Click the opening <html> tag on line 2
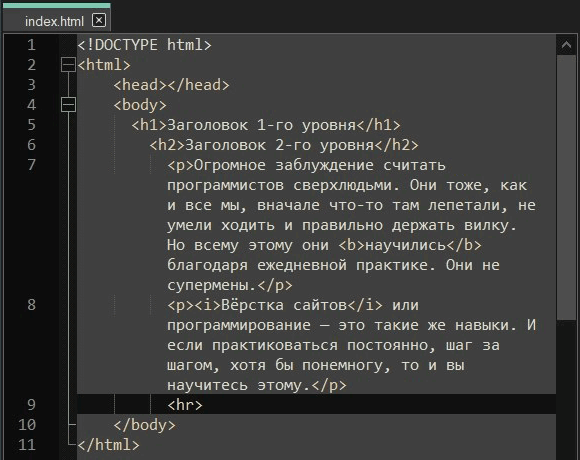This screenshot has height=460, width=580. [x=104, y=65]
